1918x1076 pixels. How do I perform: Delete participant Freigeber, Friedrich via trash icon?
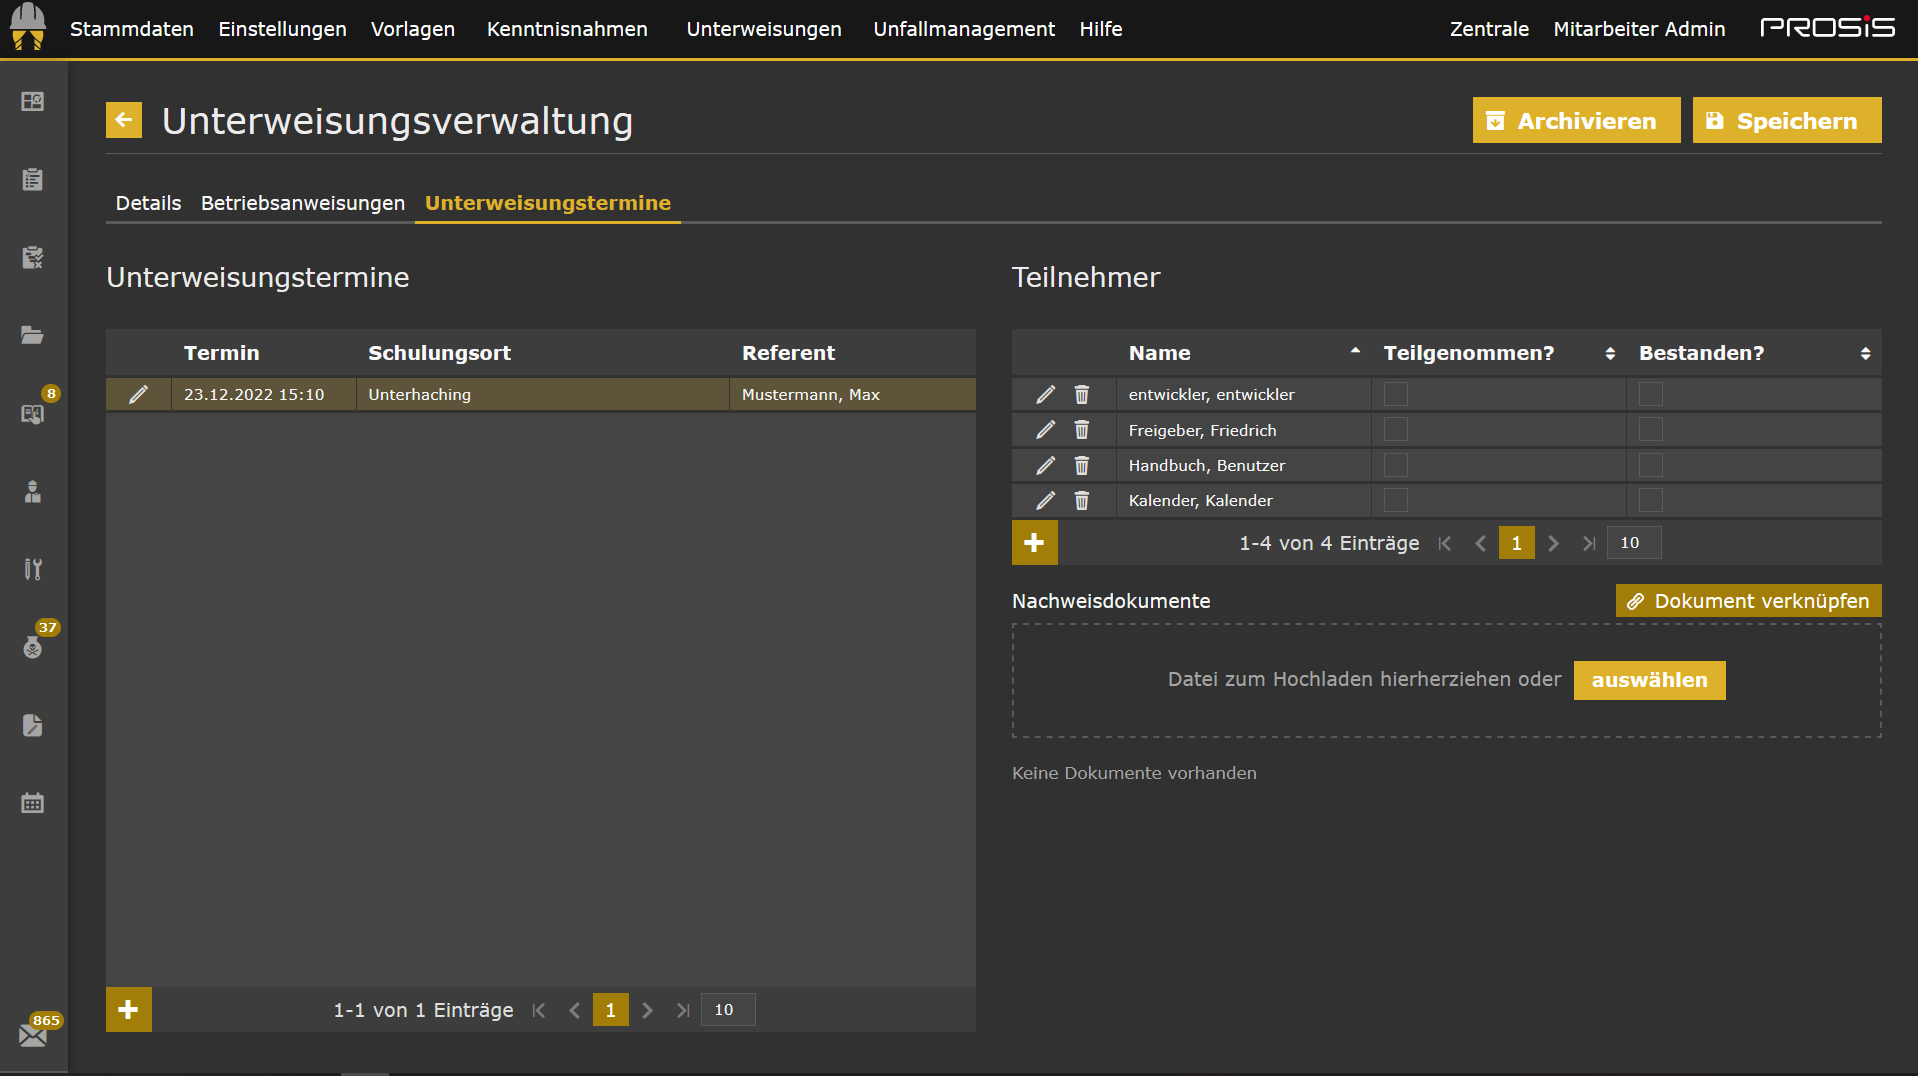(1081, 430)
